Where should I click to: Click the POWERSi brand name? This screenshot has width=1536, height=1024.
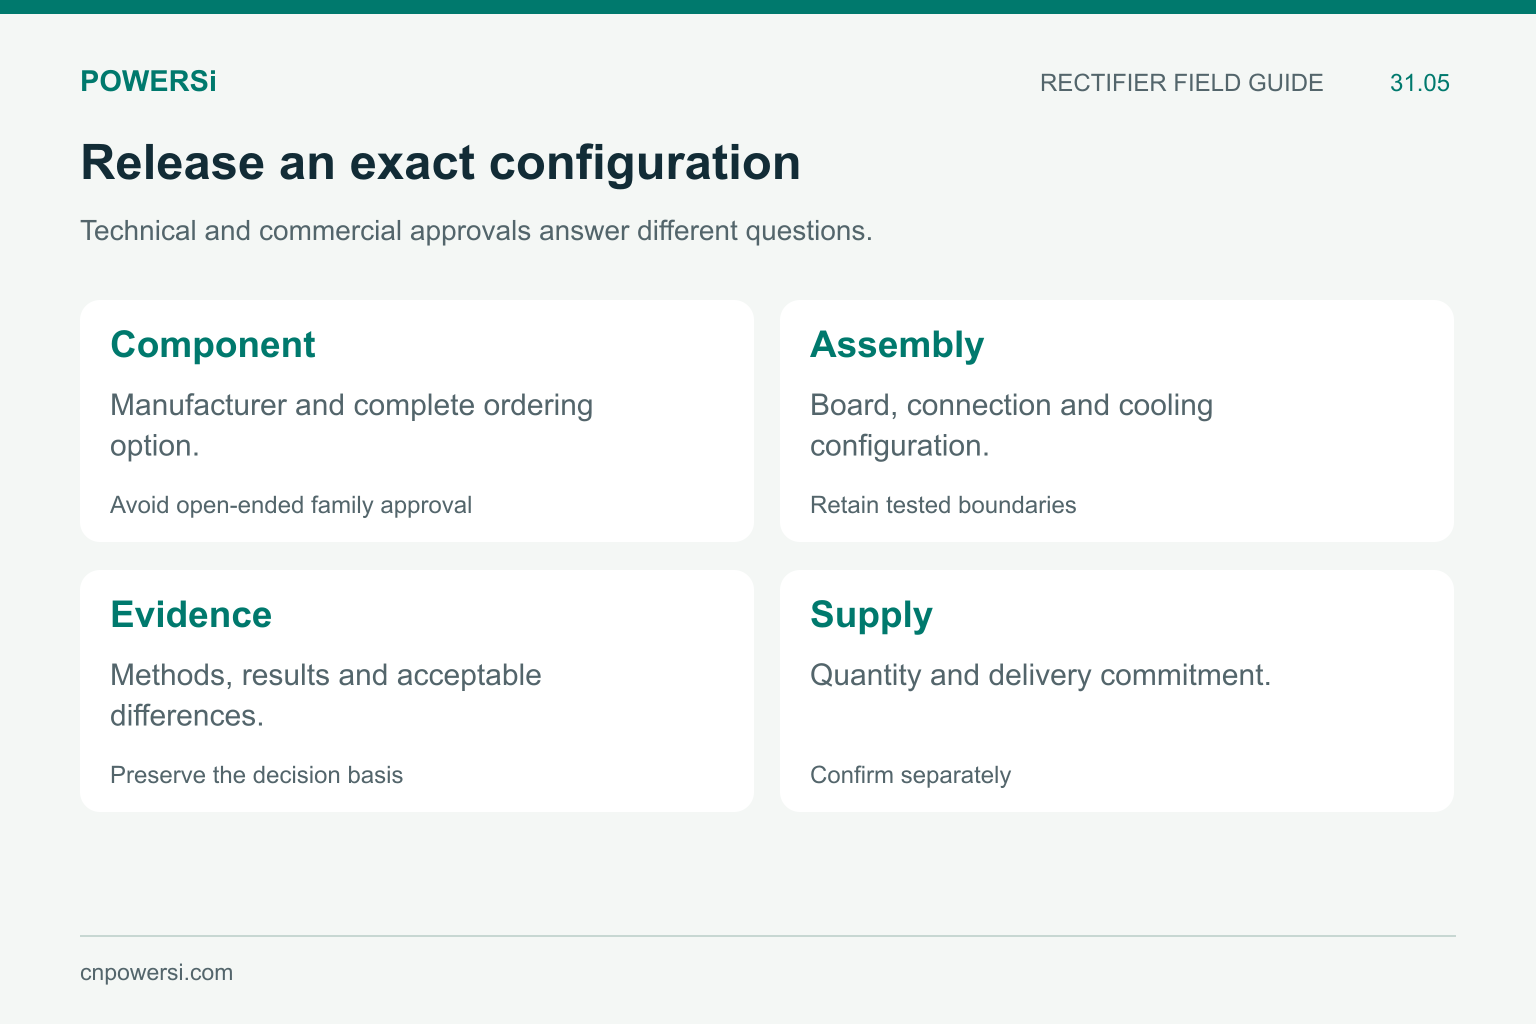[148, 82]
